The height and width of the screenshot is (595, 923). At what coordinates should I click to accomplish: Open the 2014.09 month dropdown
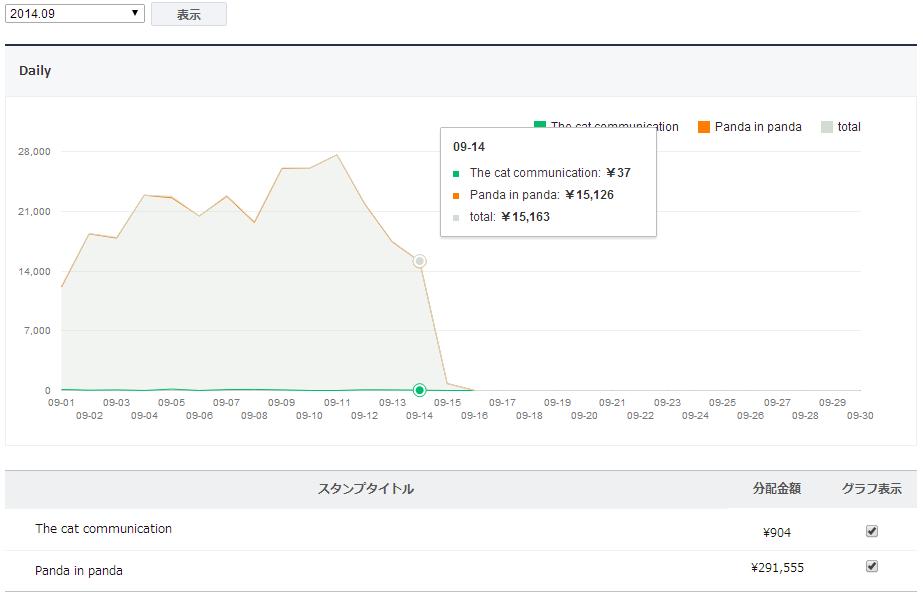pos(75,14)
